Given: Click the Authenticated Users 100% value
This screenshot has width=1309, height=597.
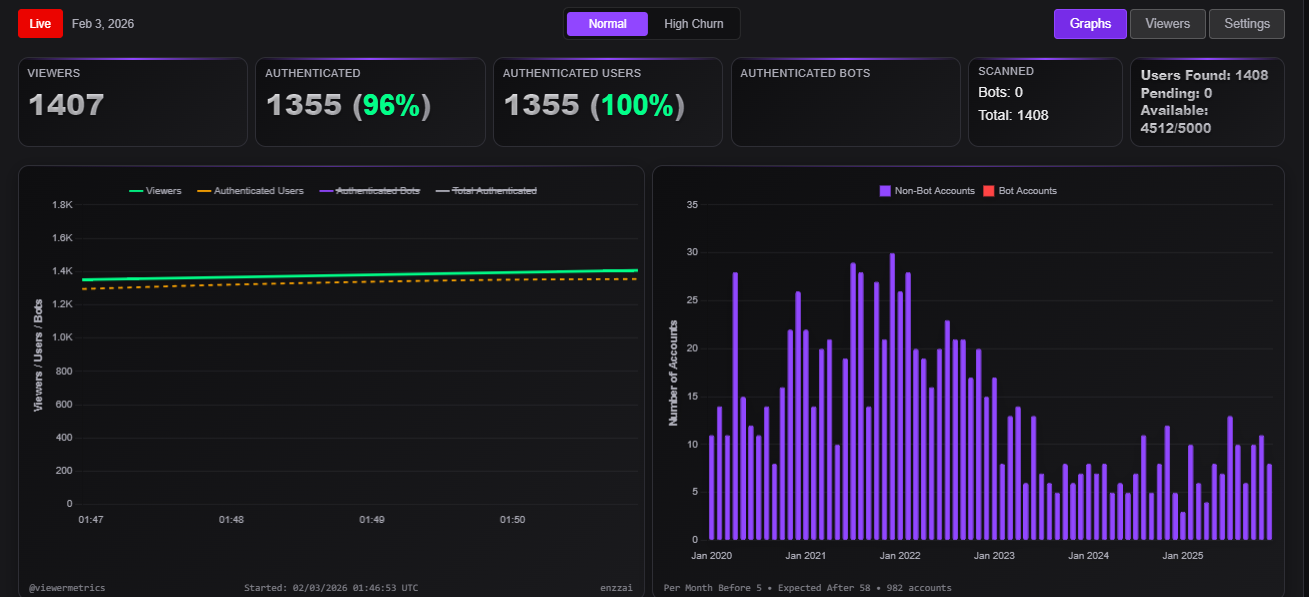Looking at the screenshot, I should point(637,105).
